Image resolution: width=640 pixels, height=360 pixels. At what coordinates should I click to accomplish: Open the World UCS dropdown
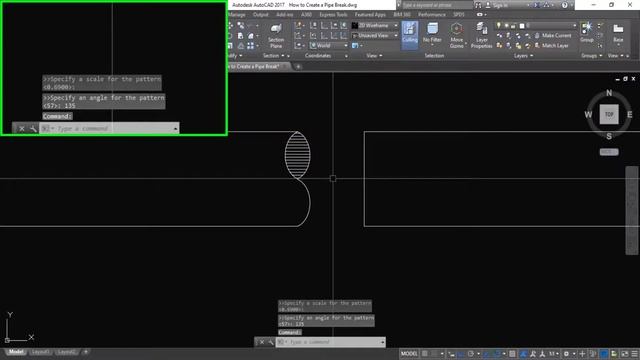329,45
